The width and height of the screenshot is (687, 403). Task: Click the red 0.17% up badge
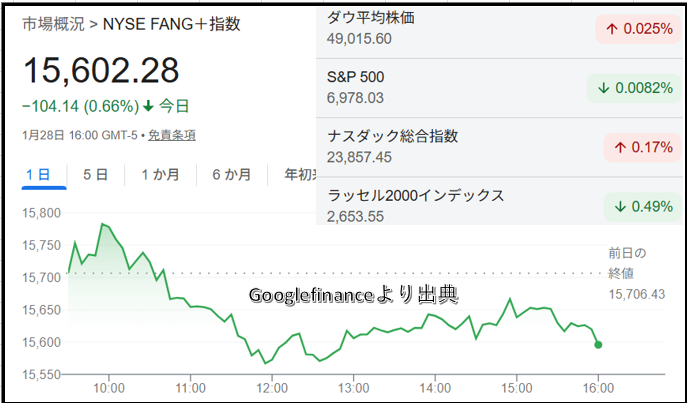(641, 148)
